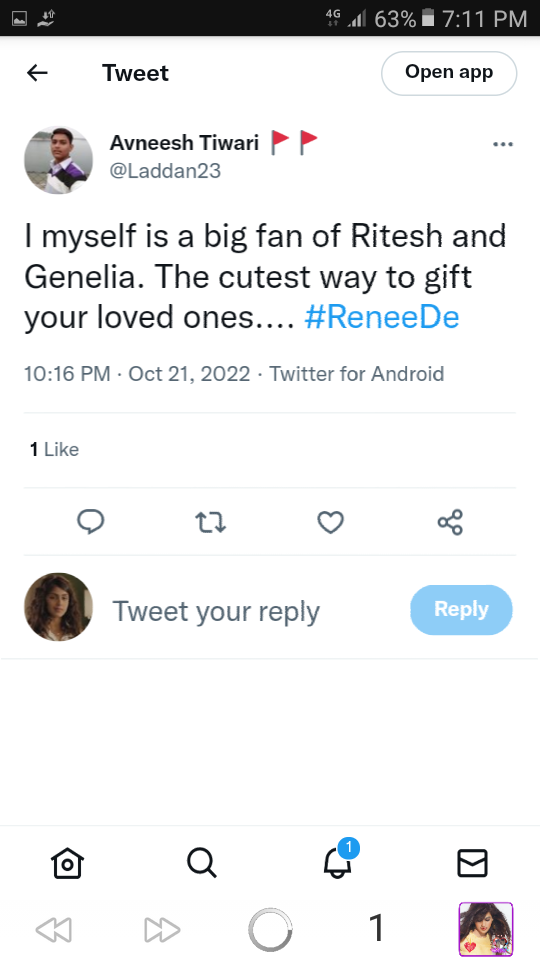540x960 pixels.
Task: Tap the blue Reply button
Action: 461,609
